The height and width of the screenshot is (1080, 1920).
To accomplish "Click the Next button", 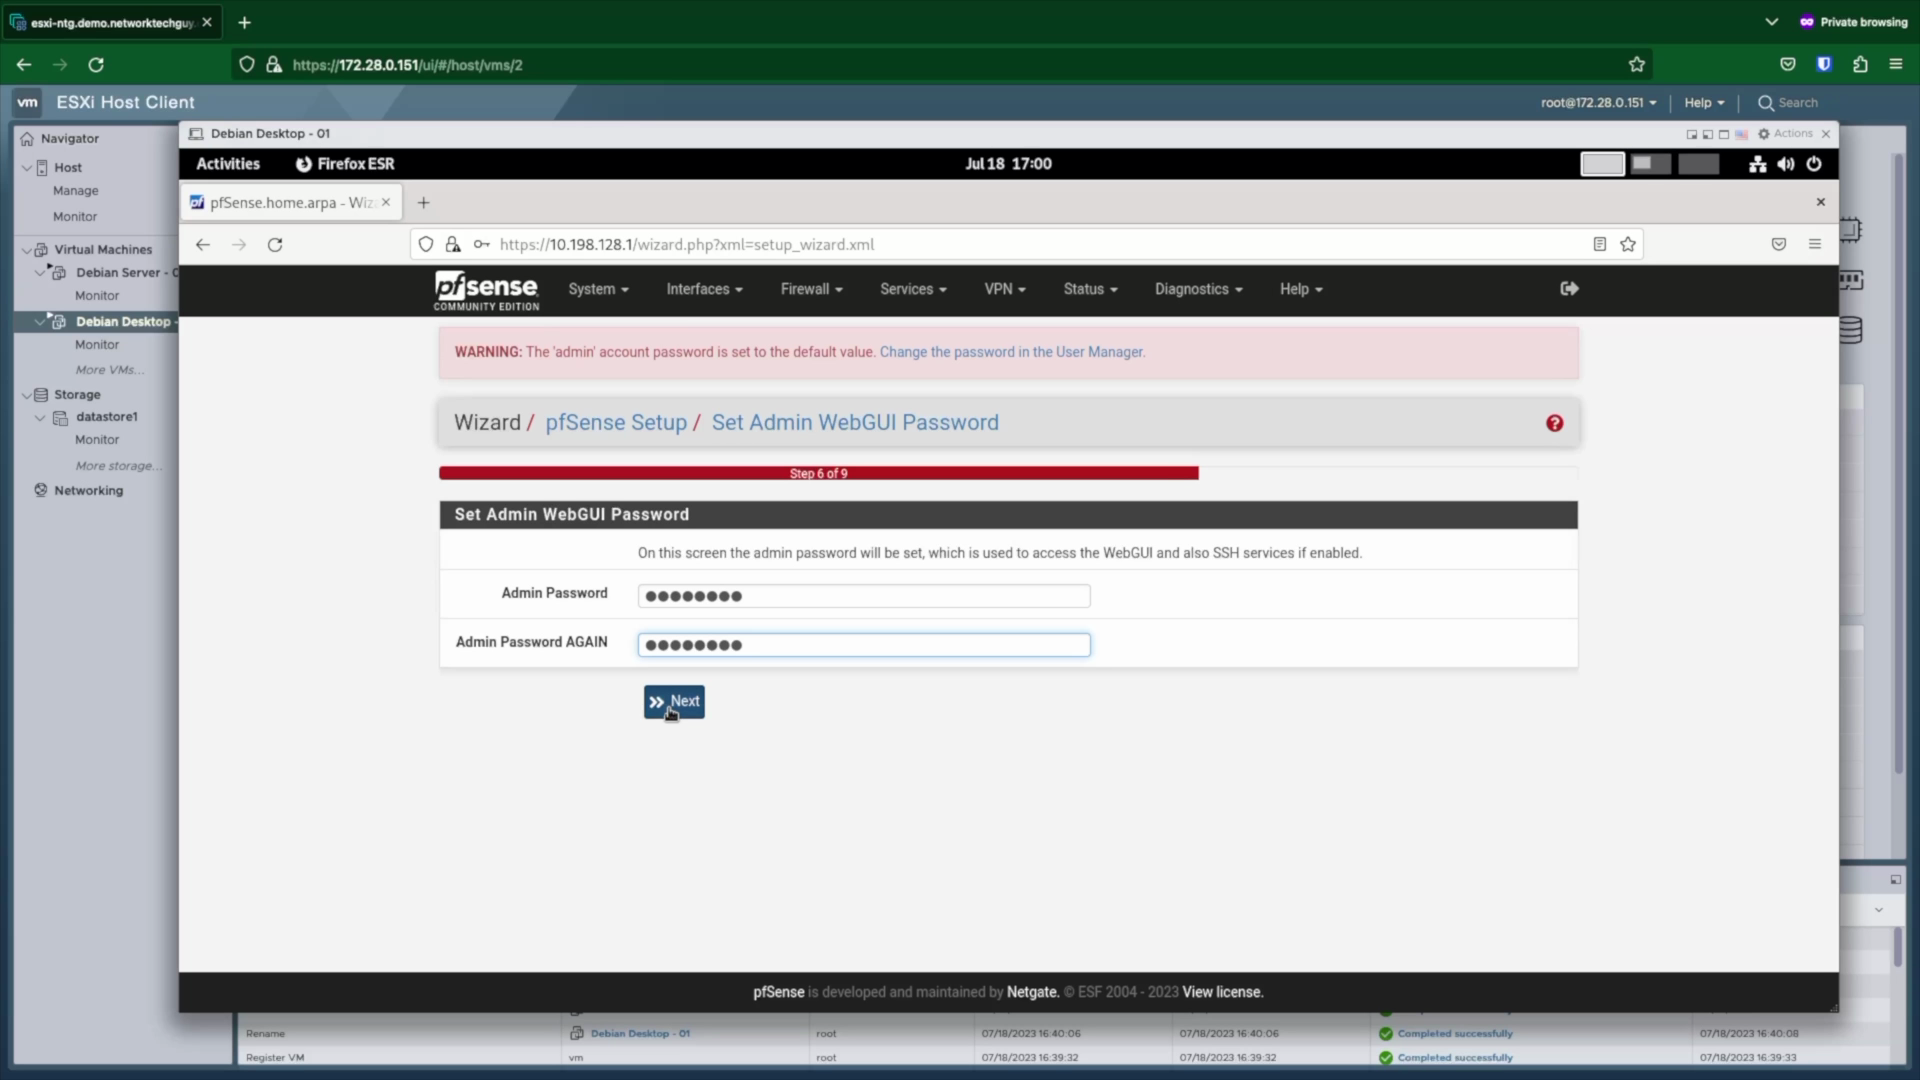I will tap(674, 702).
